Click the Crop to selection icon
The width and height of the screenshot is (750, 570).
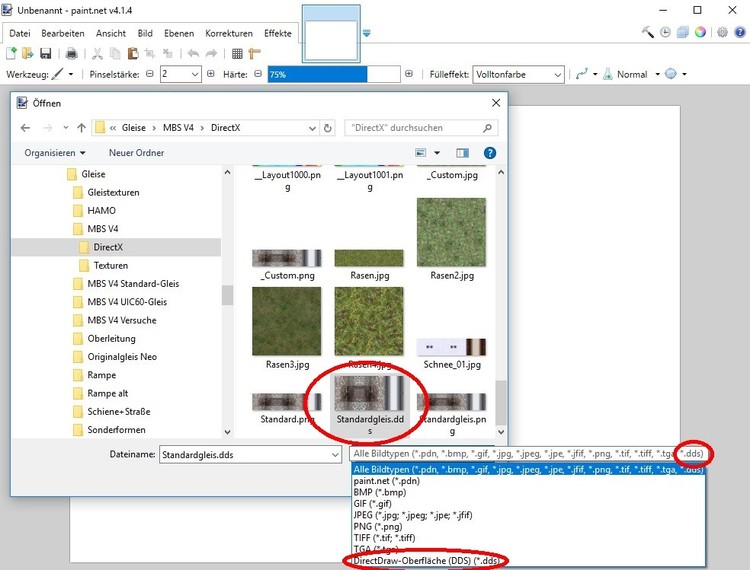tap(150, 54)
